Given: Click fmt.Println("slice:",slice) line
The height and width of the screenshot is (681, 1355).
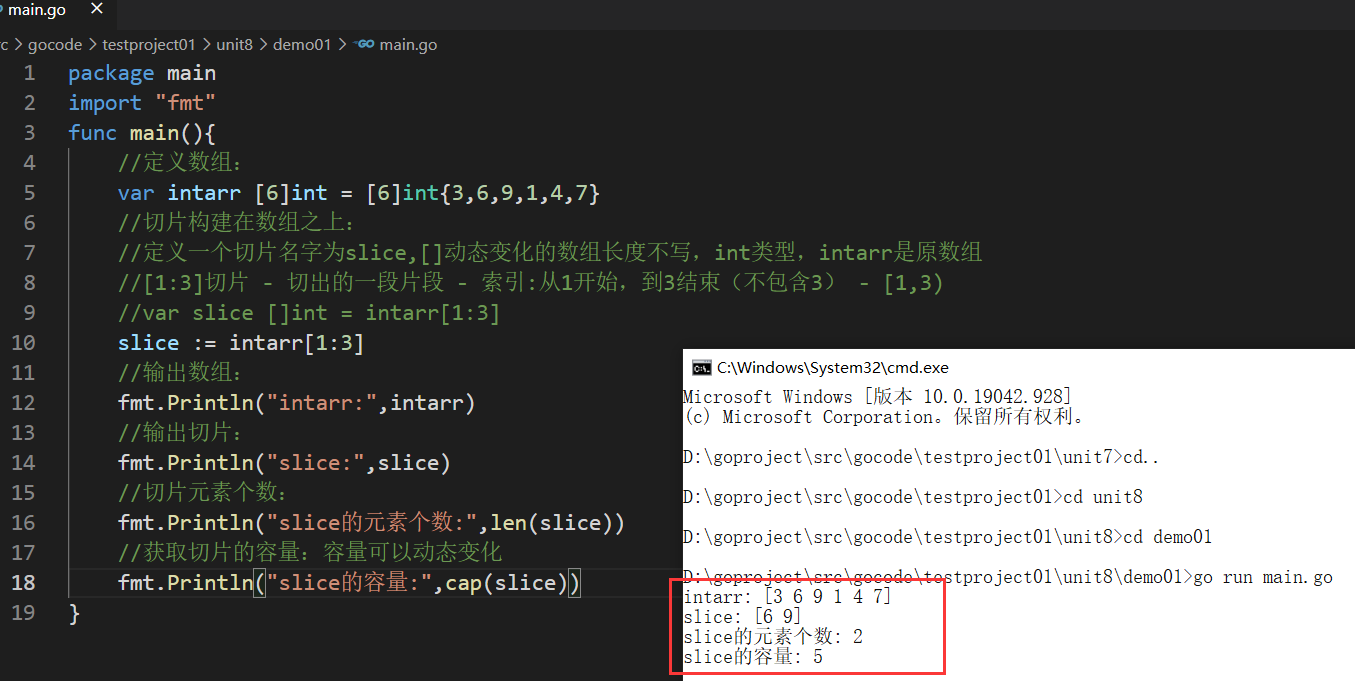Looking at the screenshot, I should (285, 463).
